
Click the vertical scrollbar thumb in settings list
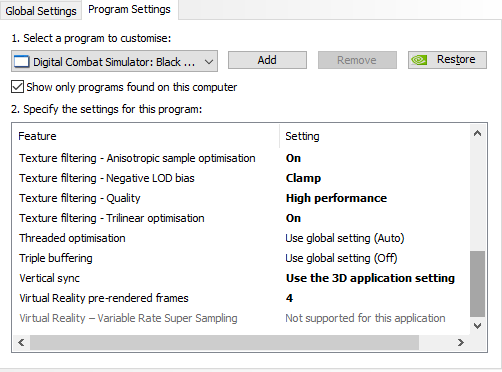(x=477, y=284)
